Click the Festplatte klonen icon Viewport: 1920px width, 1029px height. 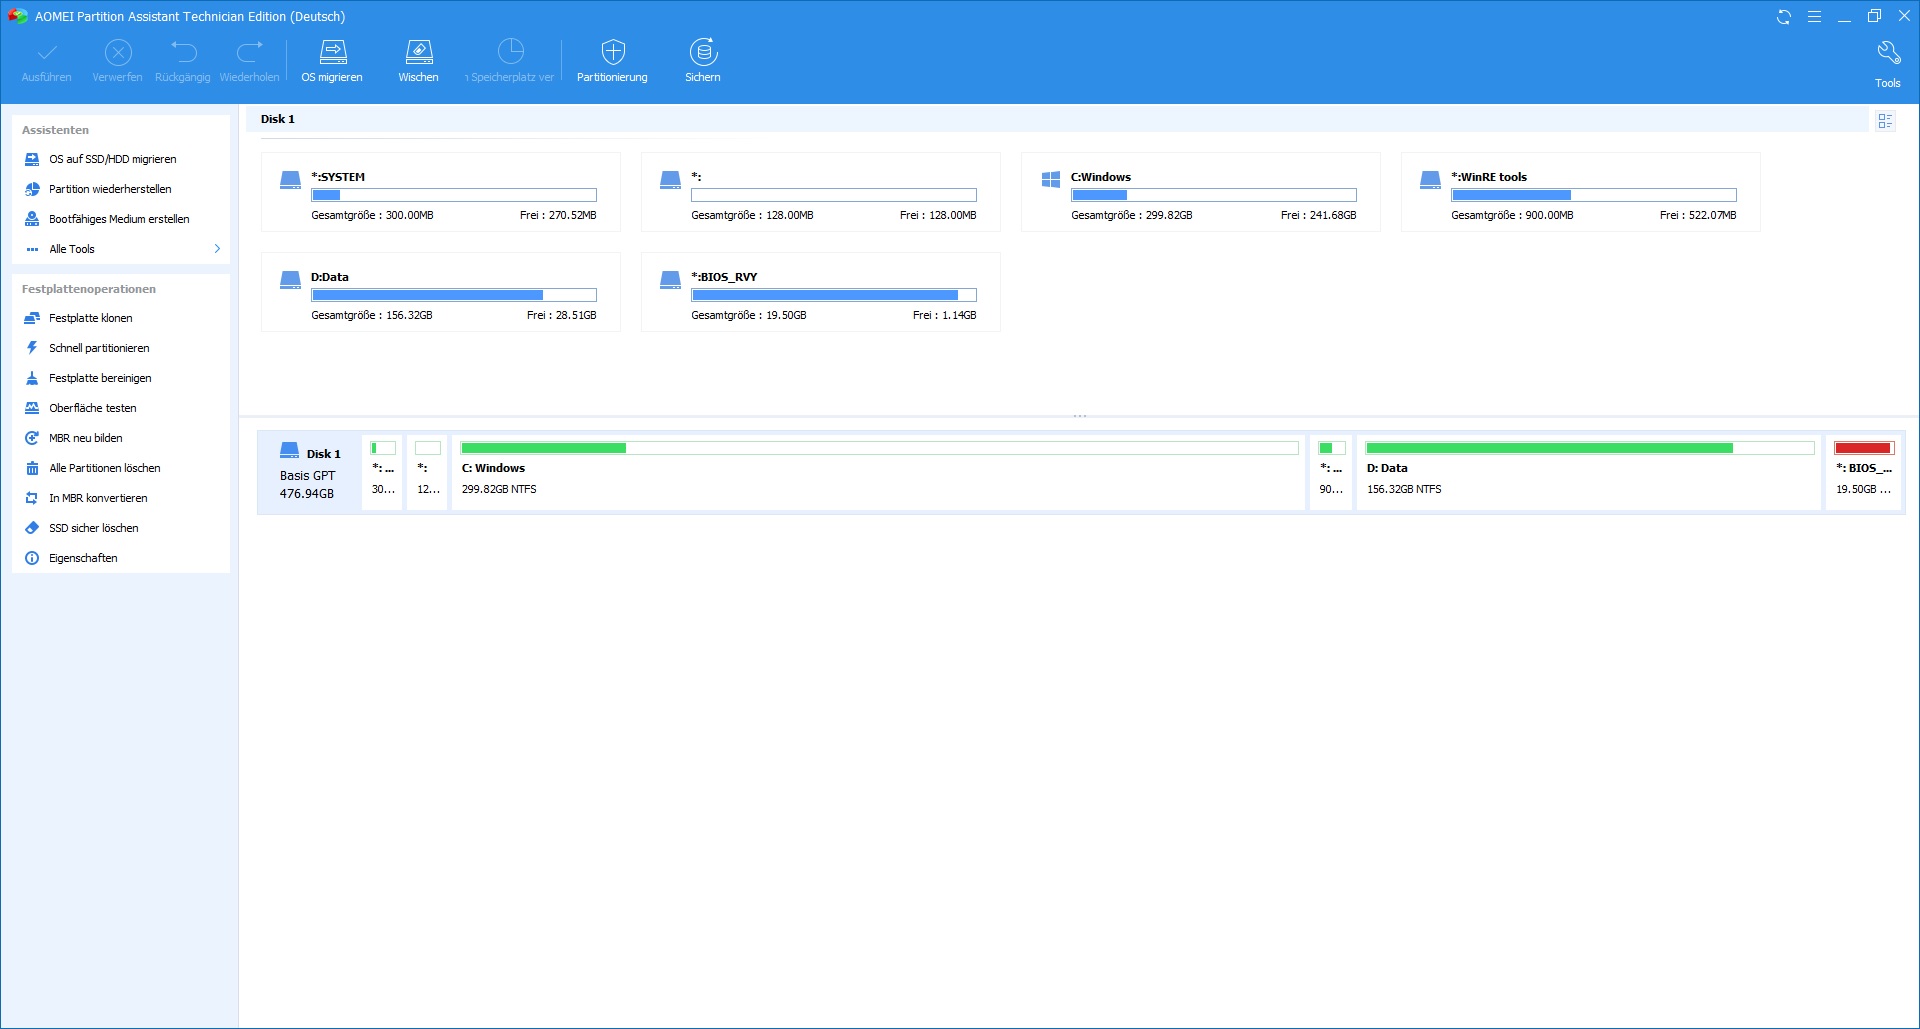coord(32,318)
